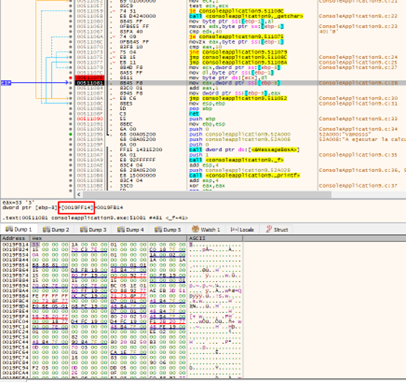Click the current address 00511081
Screen dimensions: 406x382
(90, 83)
